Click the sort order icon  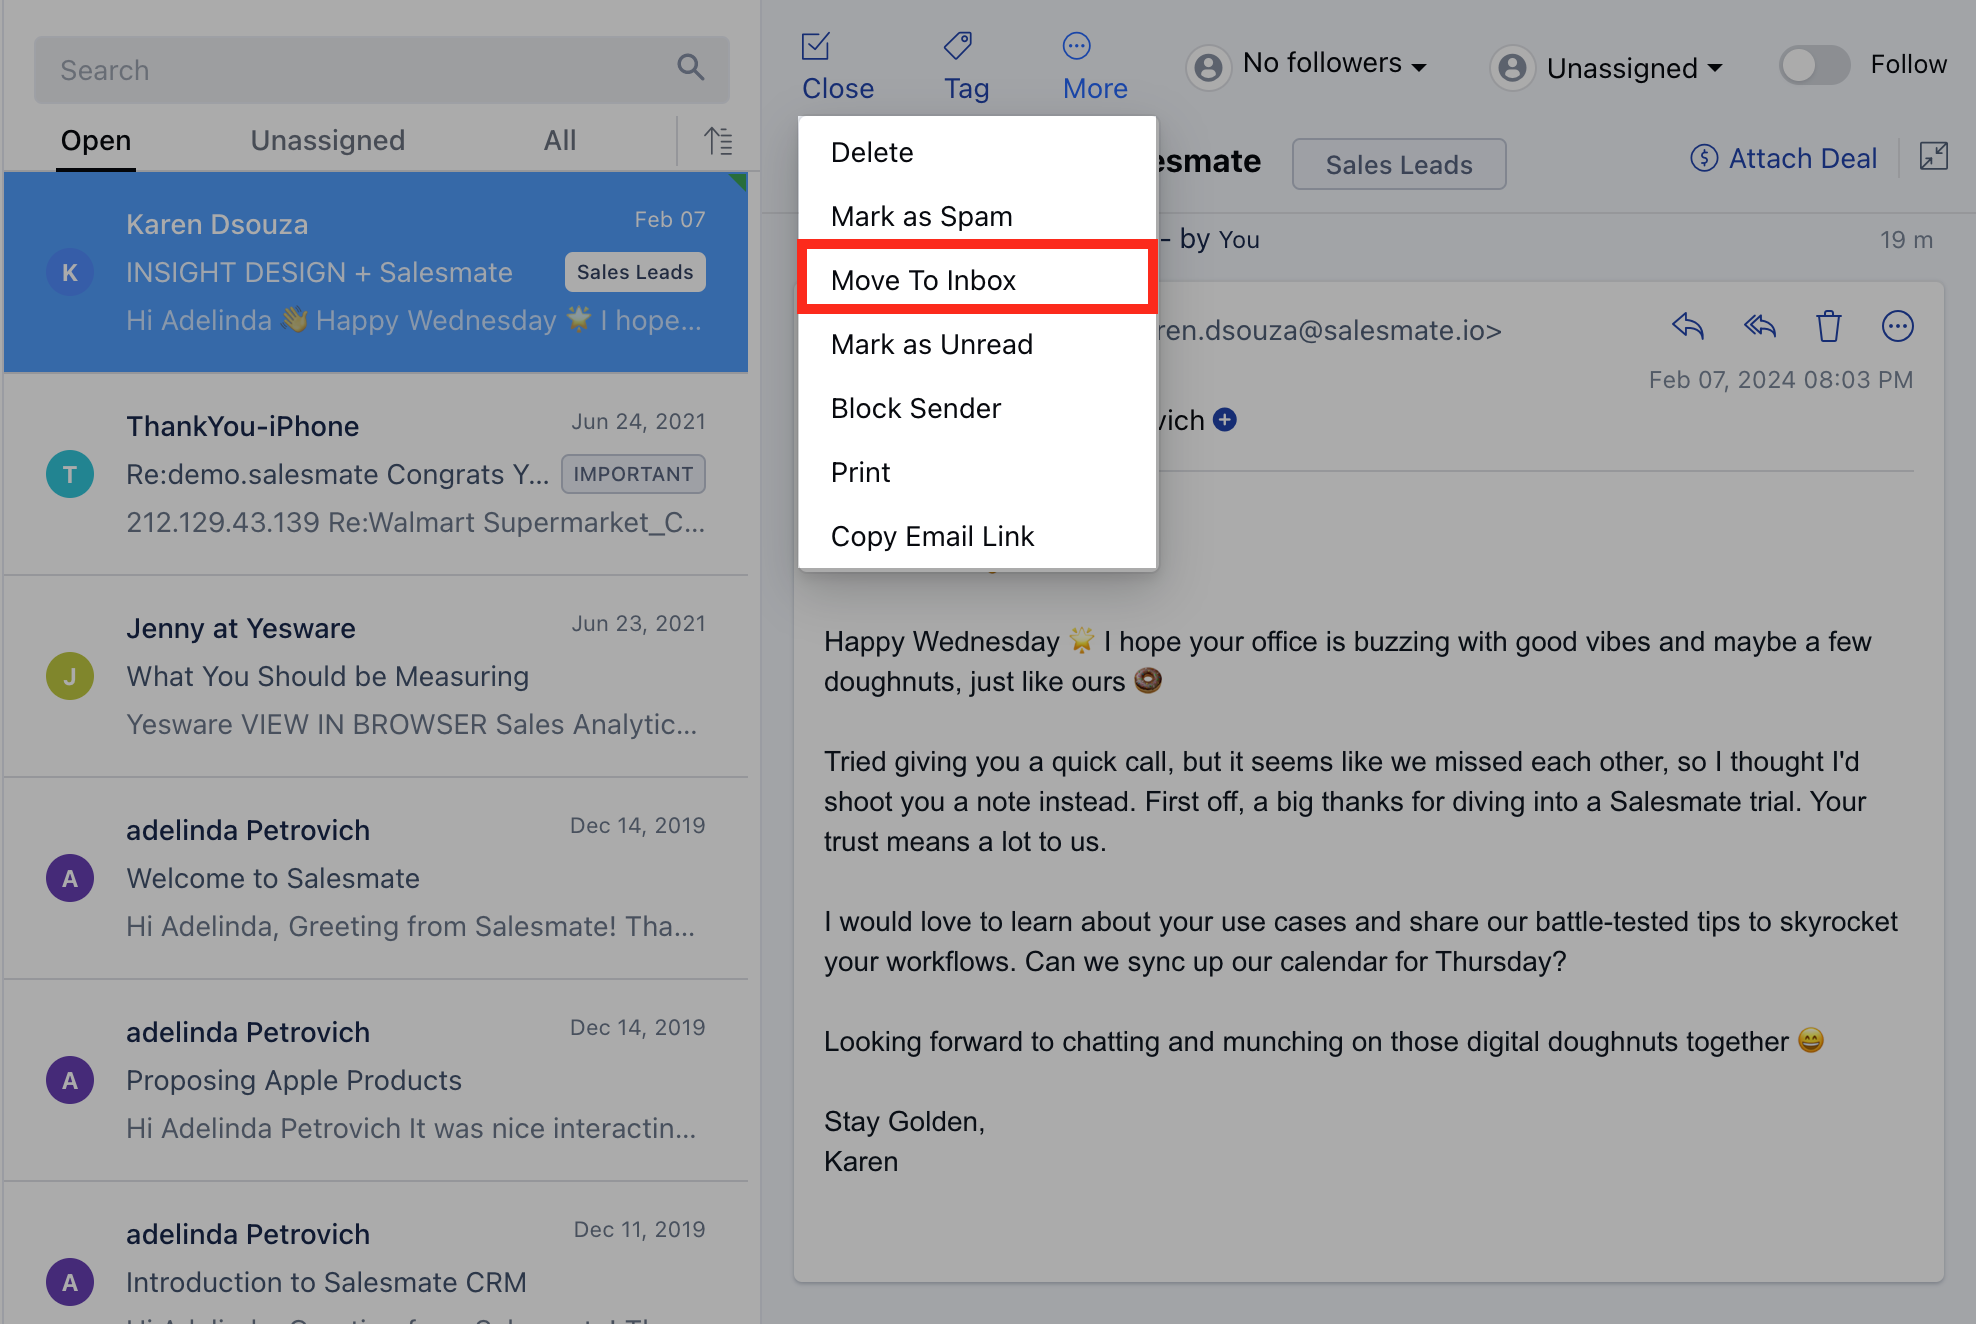tap(718, 141)
